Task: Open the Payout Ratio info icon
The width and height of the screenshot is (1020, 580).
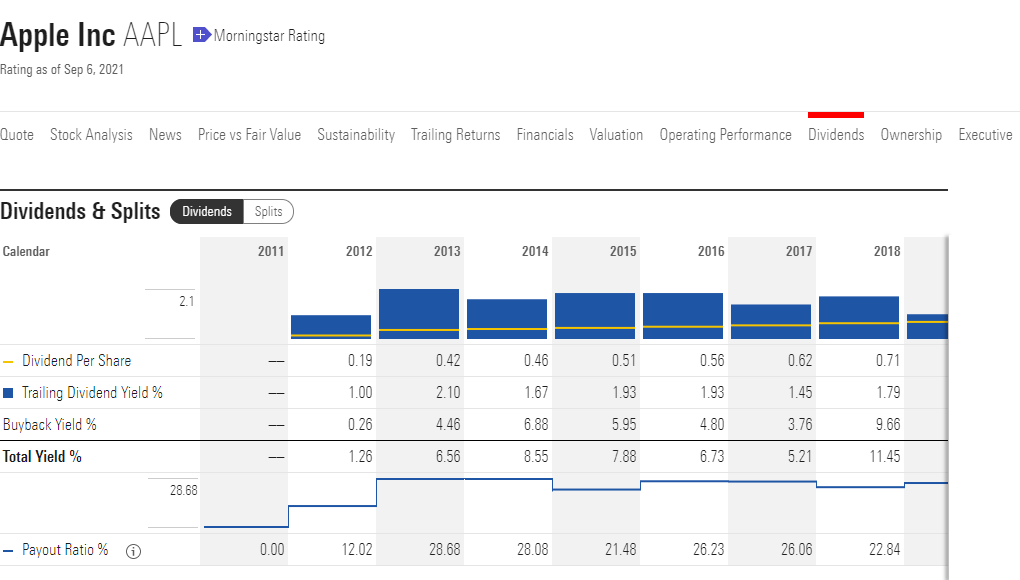Action: [133, 551]
